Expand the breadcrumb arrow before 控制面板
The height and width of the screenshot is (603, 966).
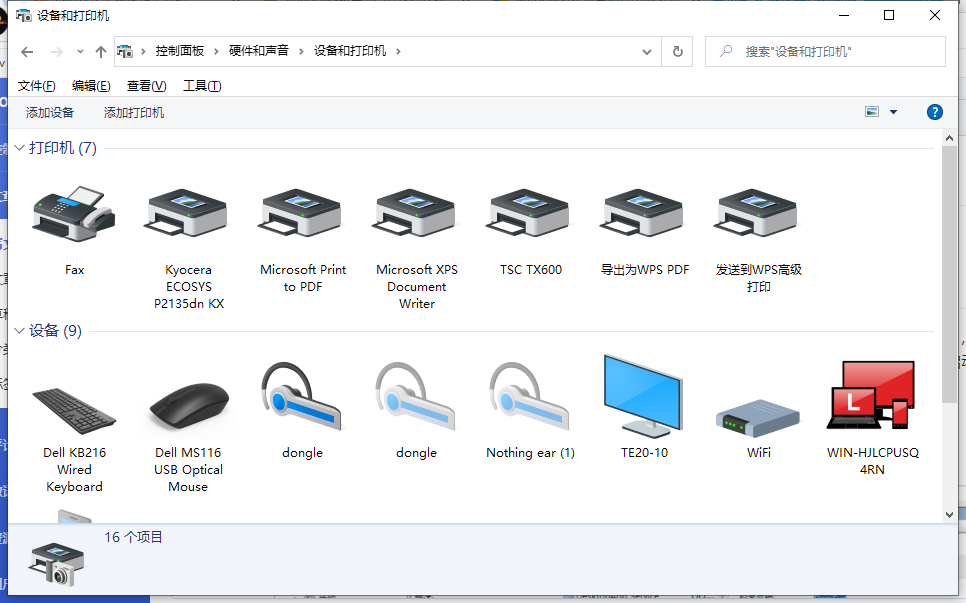click(x=143, y=52)
